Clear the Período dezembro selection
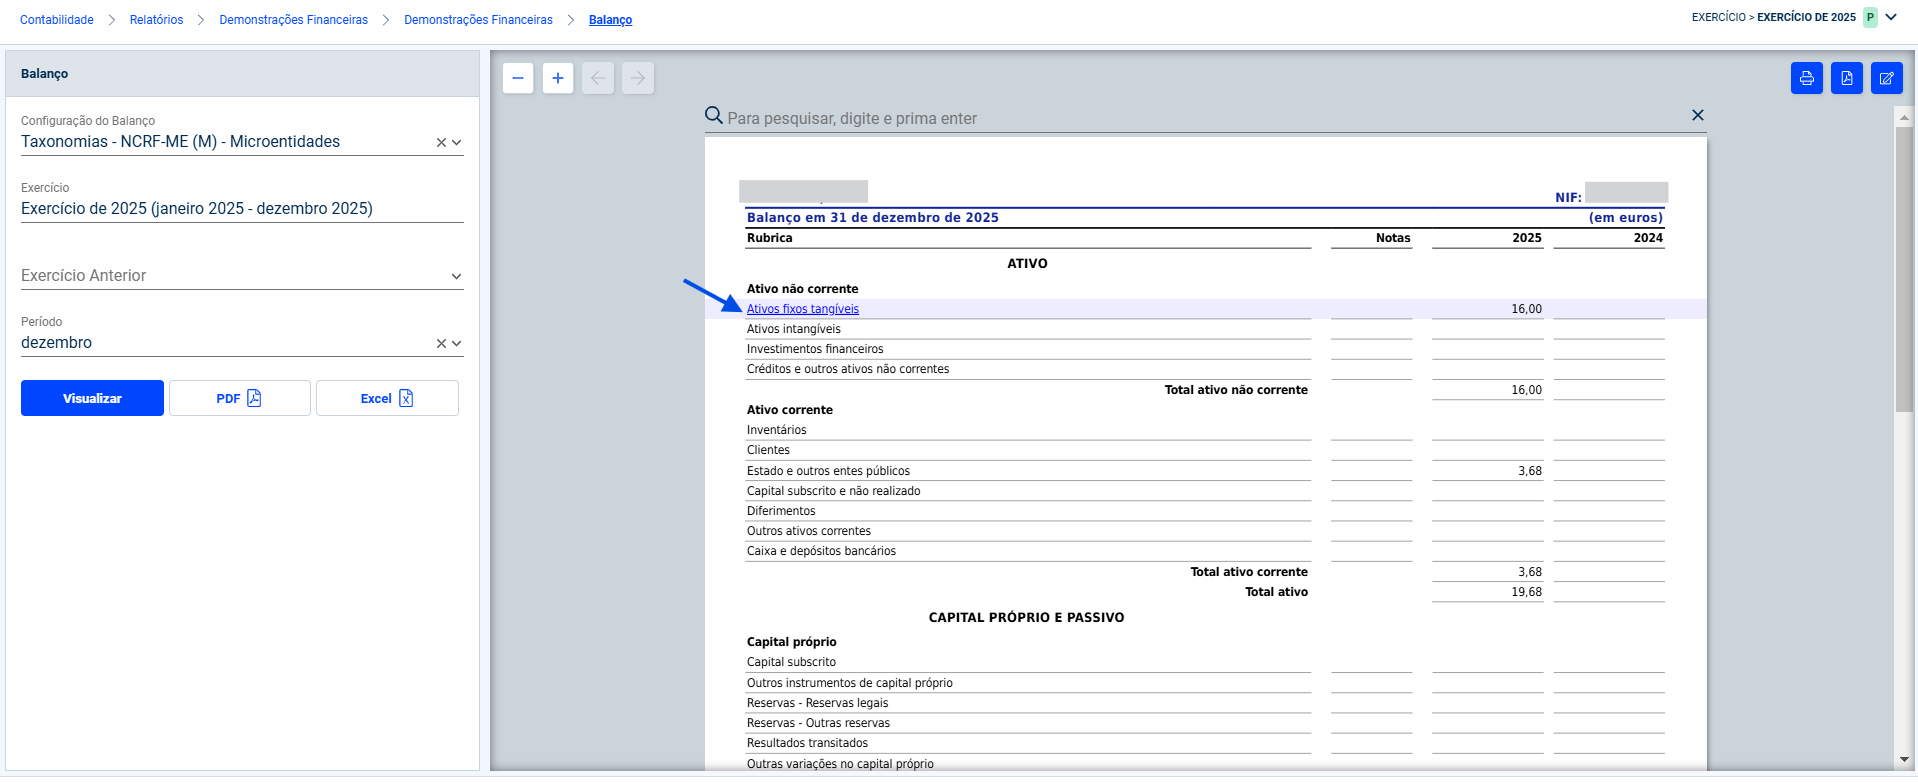Image resolution: width=1918 pixels, height=782 pixels. click(441, 344)
